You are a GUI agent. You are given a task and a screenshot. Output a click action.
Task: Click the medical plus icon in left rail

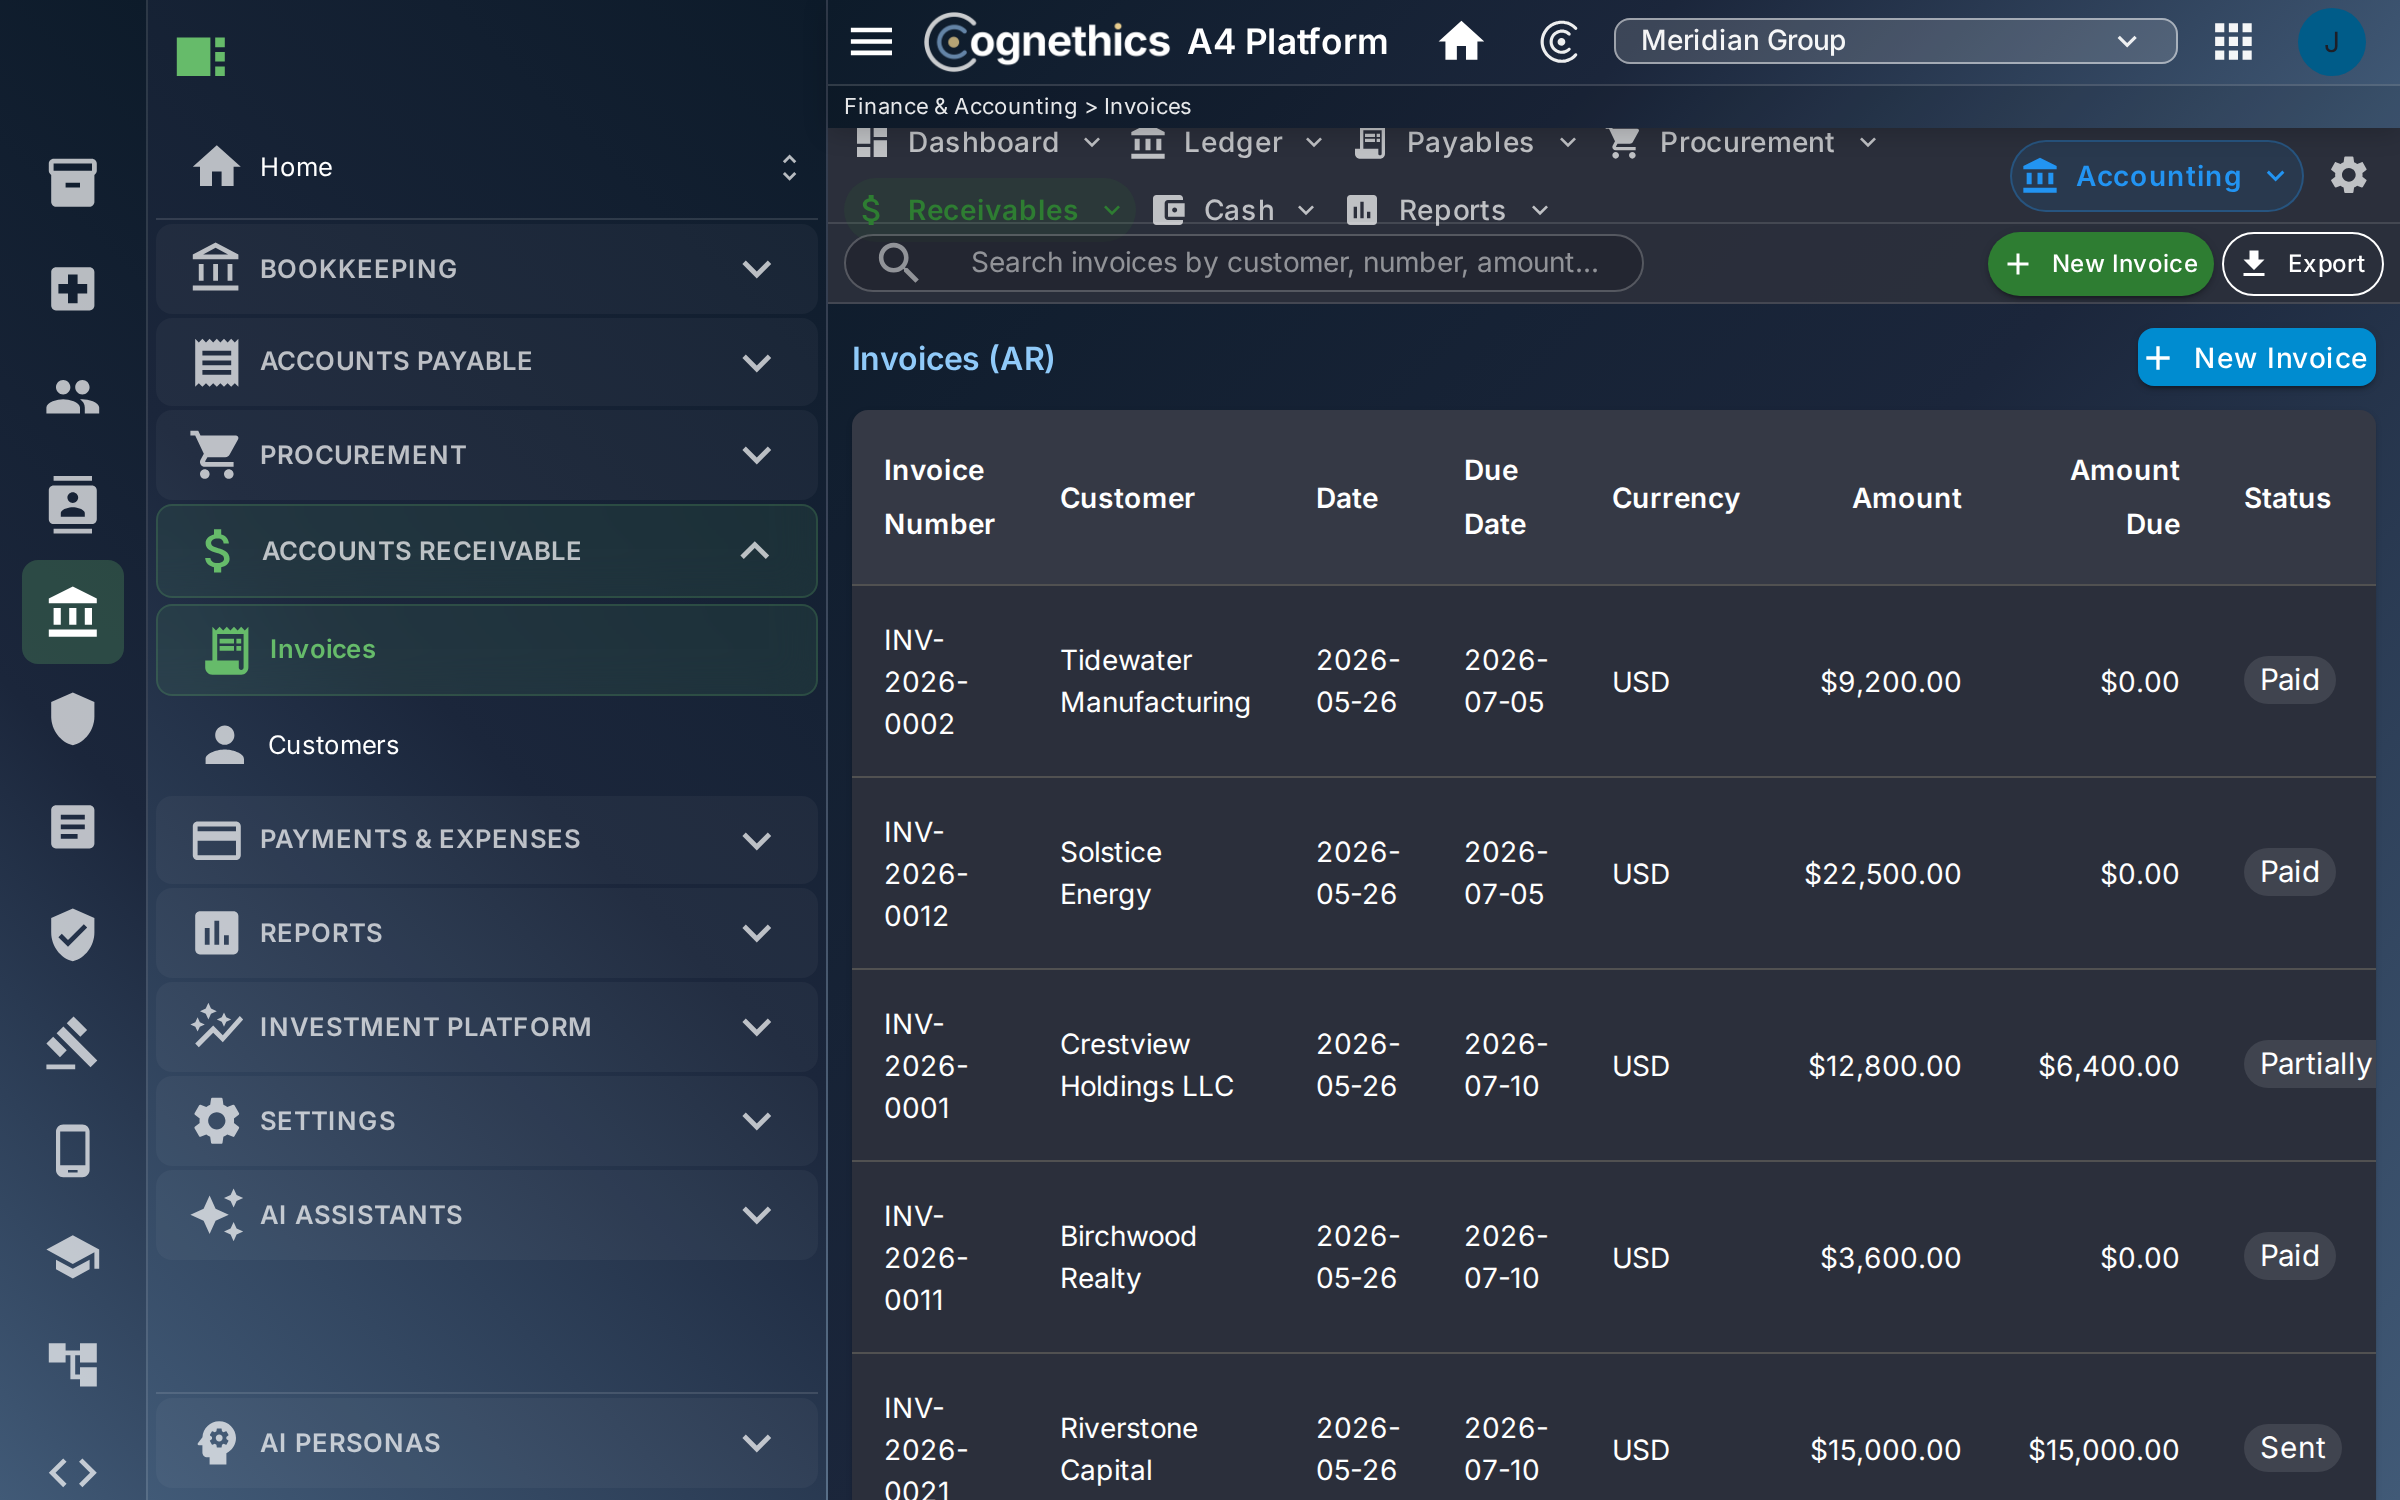(72, 289)
